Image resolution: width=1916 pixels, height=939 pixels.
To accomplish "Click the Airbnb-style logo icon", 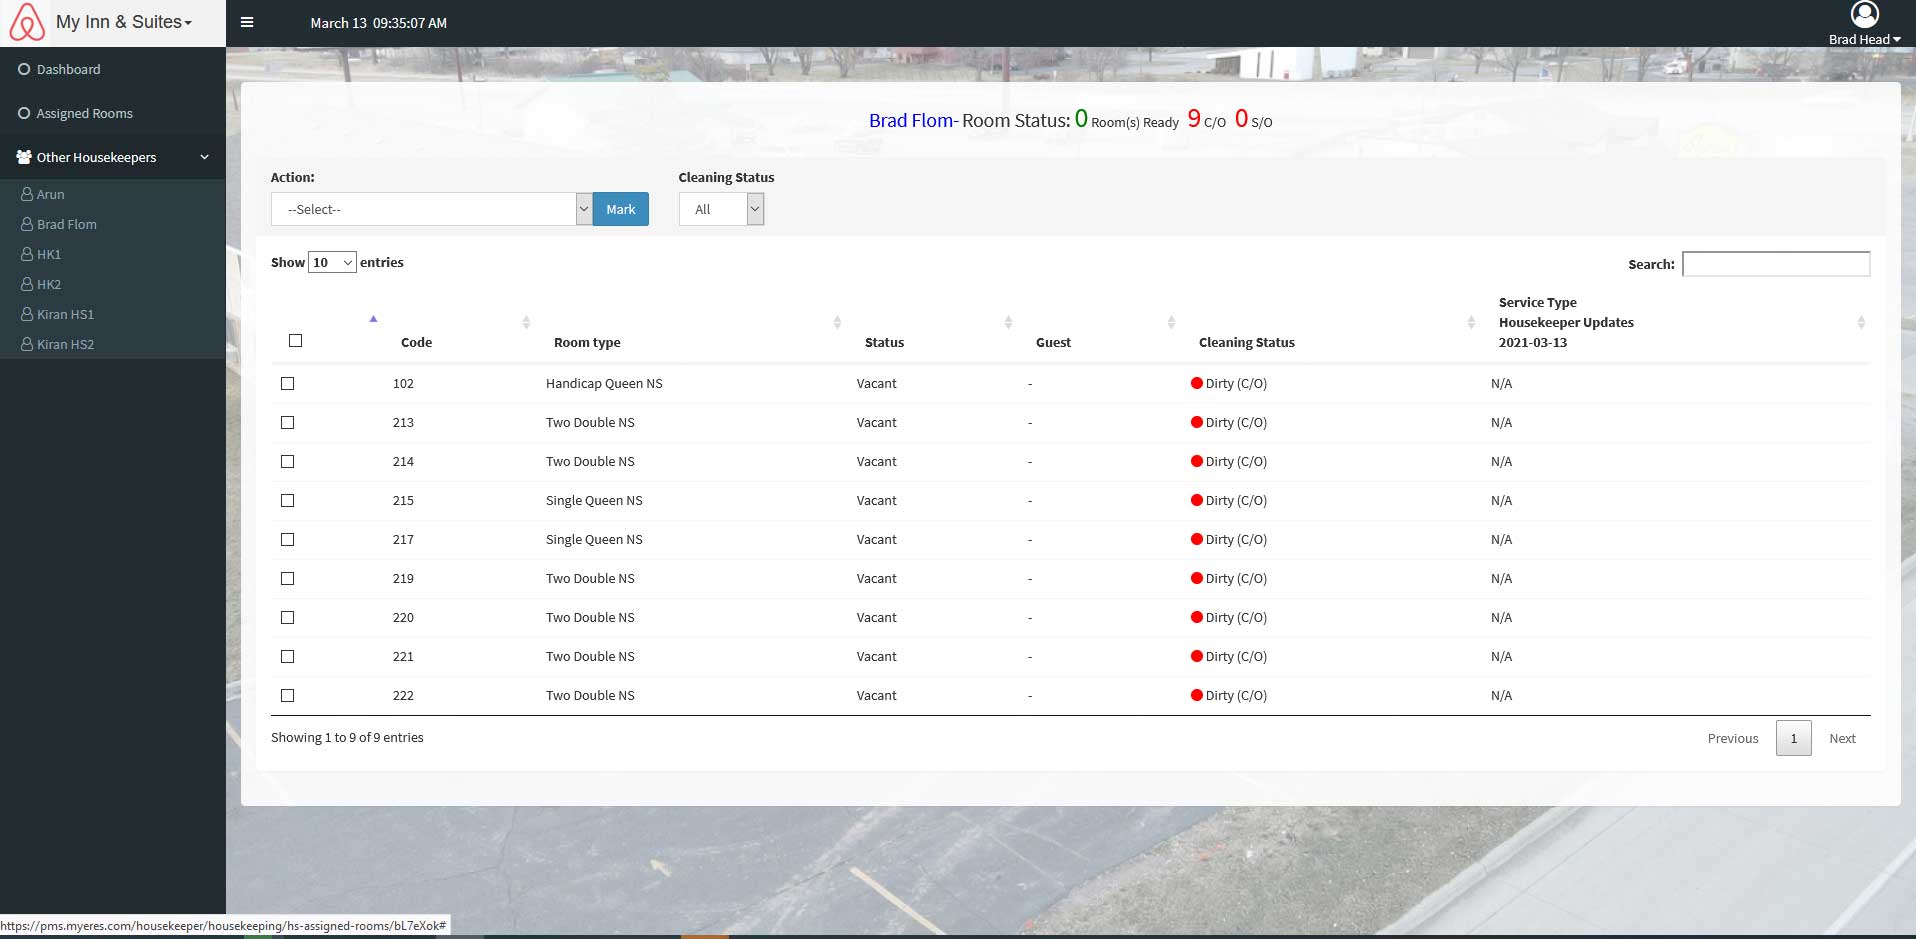I will click(27, 22).
